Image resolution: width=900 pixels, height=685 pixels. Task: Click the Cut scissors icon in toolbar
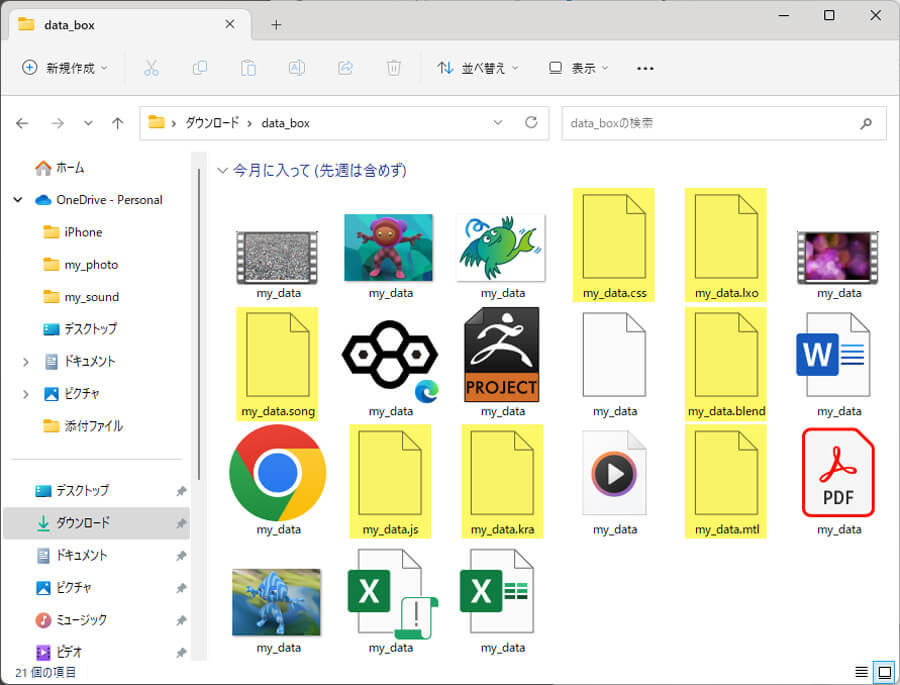click(x=151, y=68)
